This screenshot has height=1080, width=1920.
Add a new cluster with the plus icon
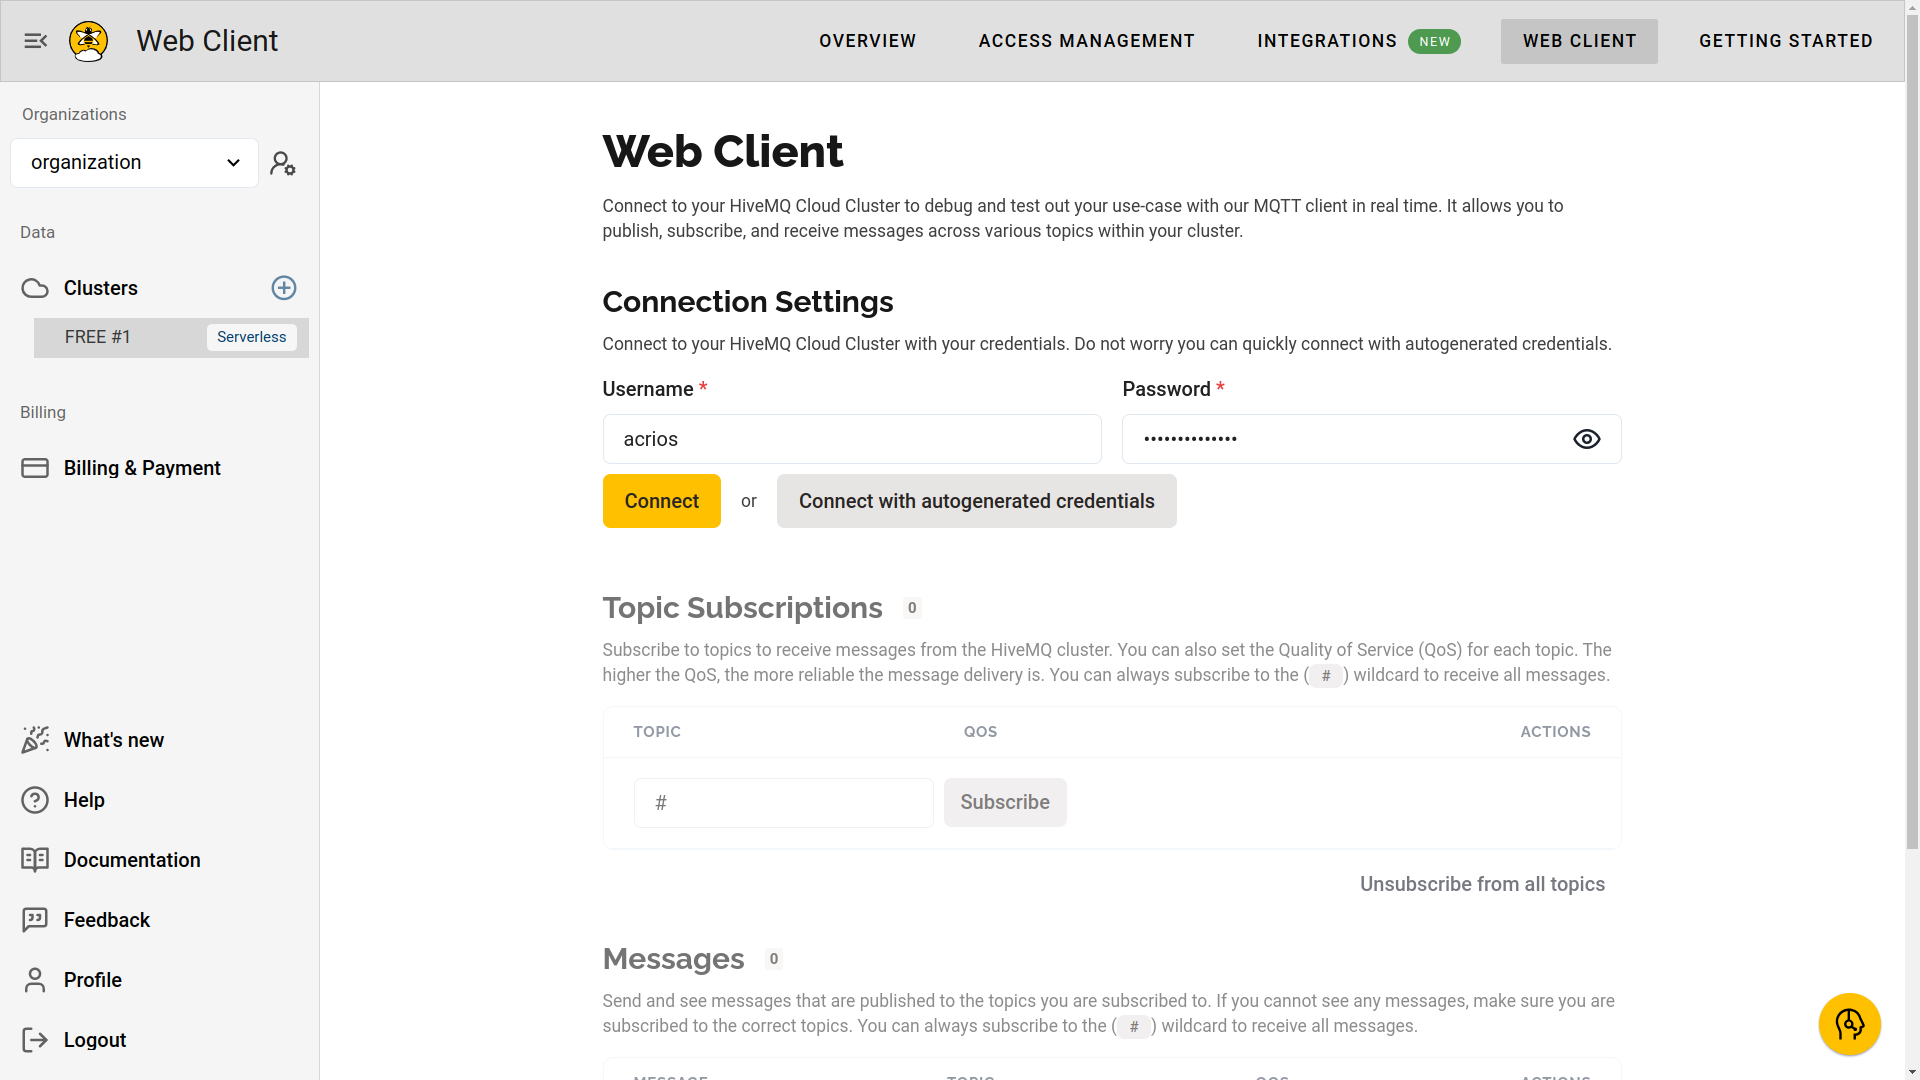pos(284,288)
